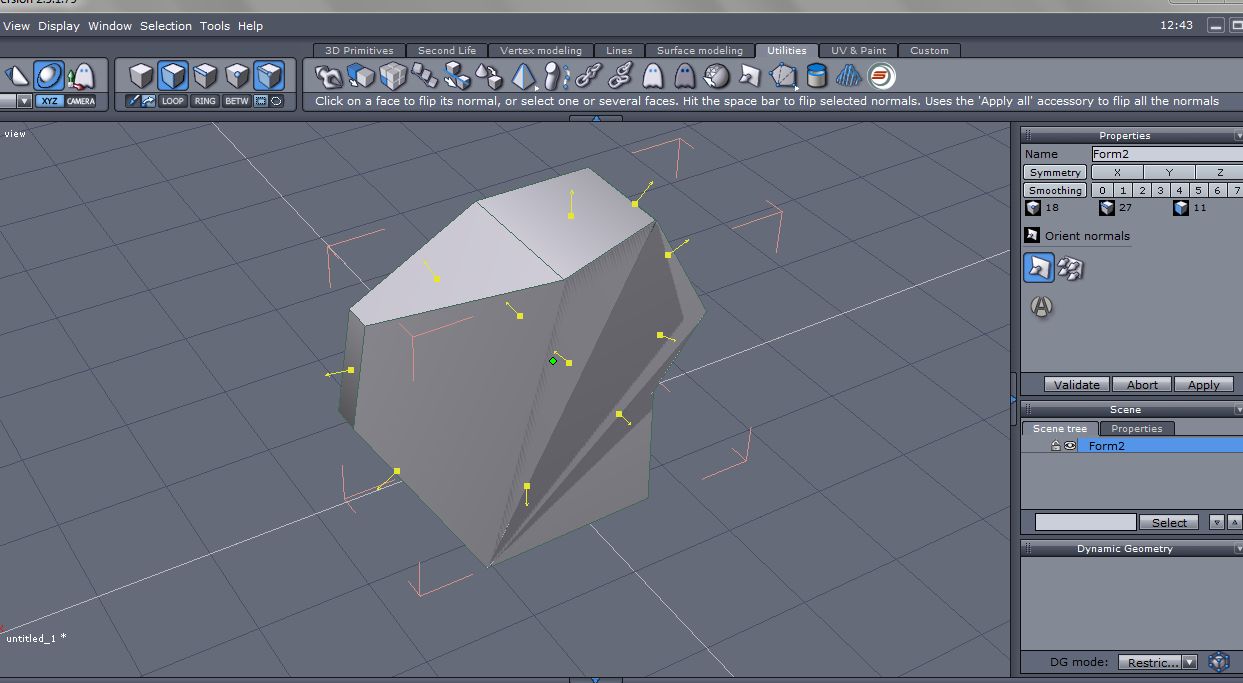Viewport: 1243px width, 683px height.
Task: Click the red S logo icon
Action: tap(880, 76)
